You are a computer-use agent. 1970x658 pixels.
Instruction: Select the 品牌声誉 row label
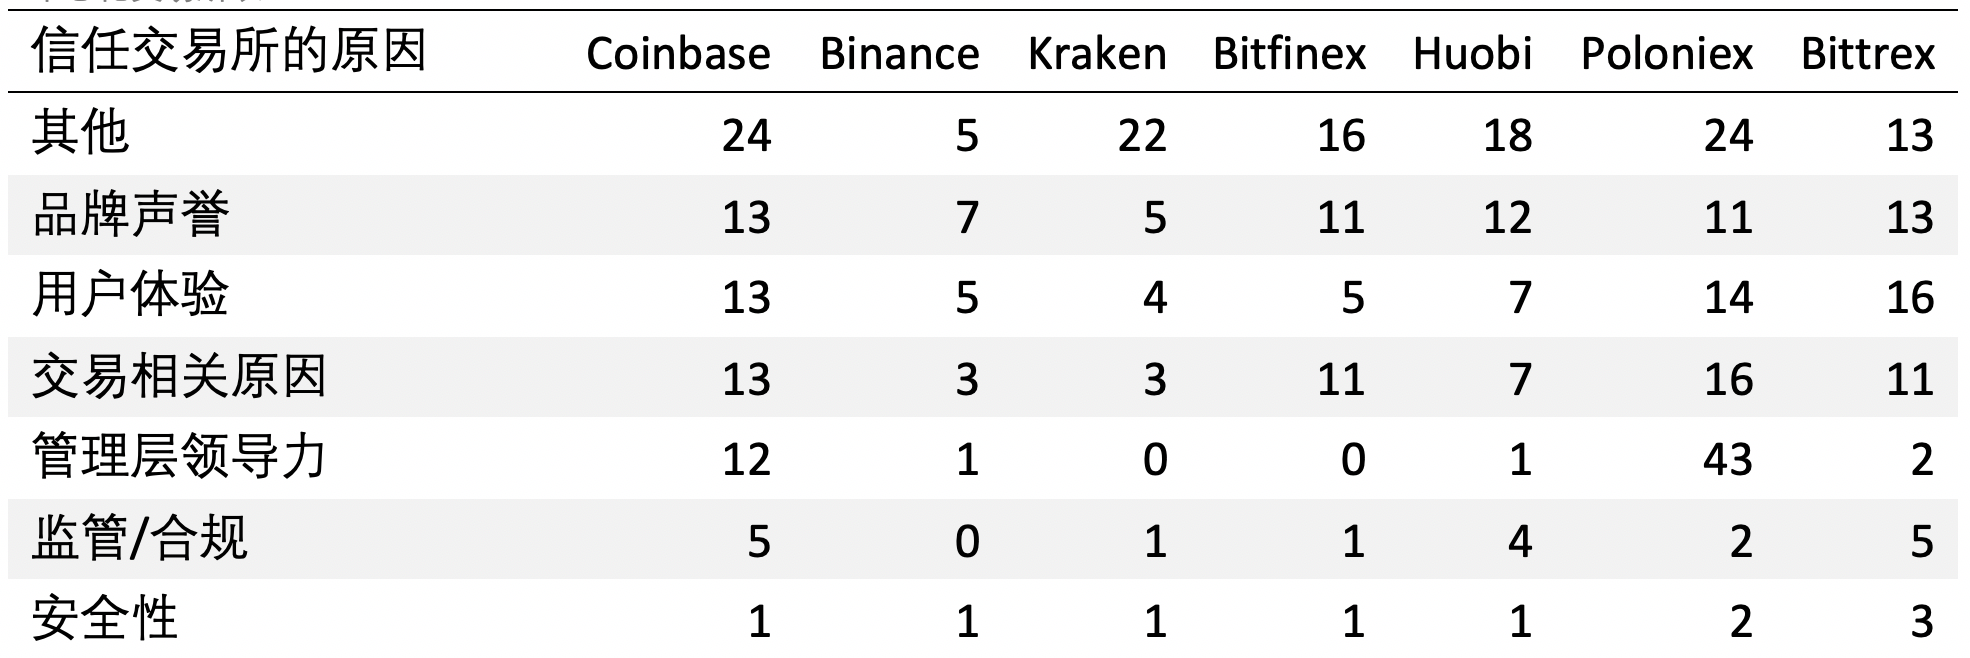point(130,214)
